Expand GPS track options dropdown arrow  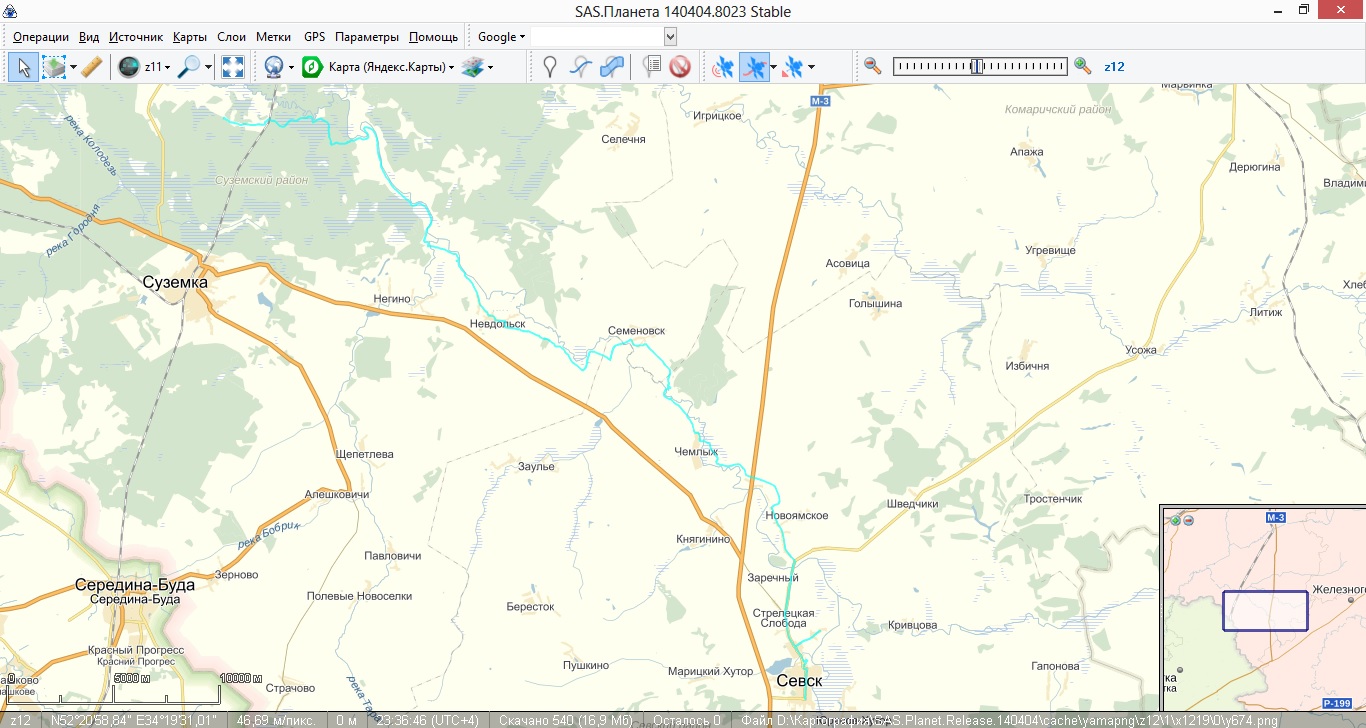774,67
